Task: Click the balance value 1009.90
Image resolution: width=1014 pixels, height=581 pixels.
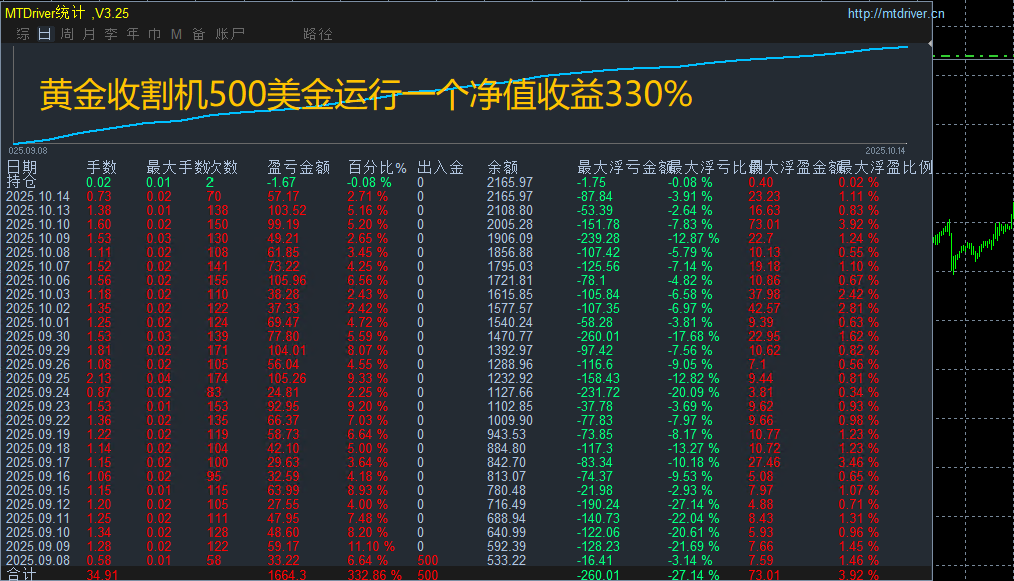Action: coord(510,421)
